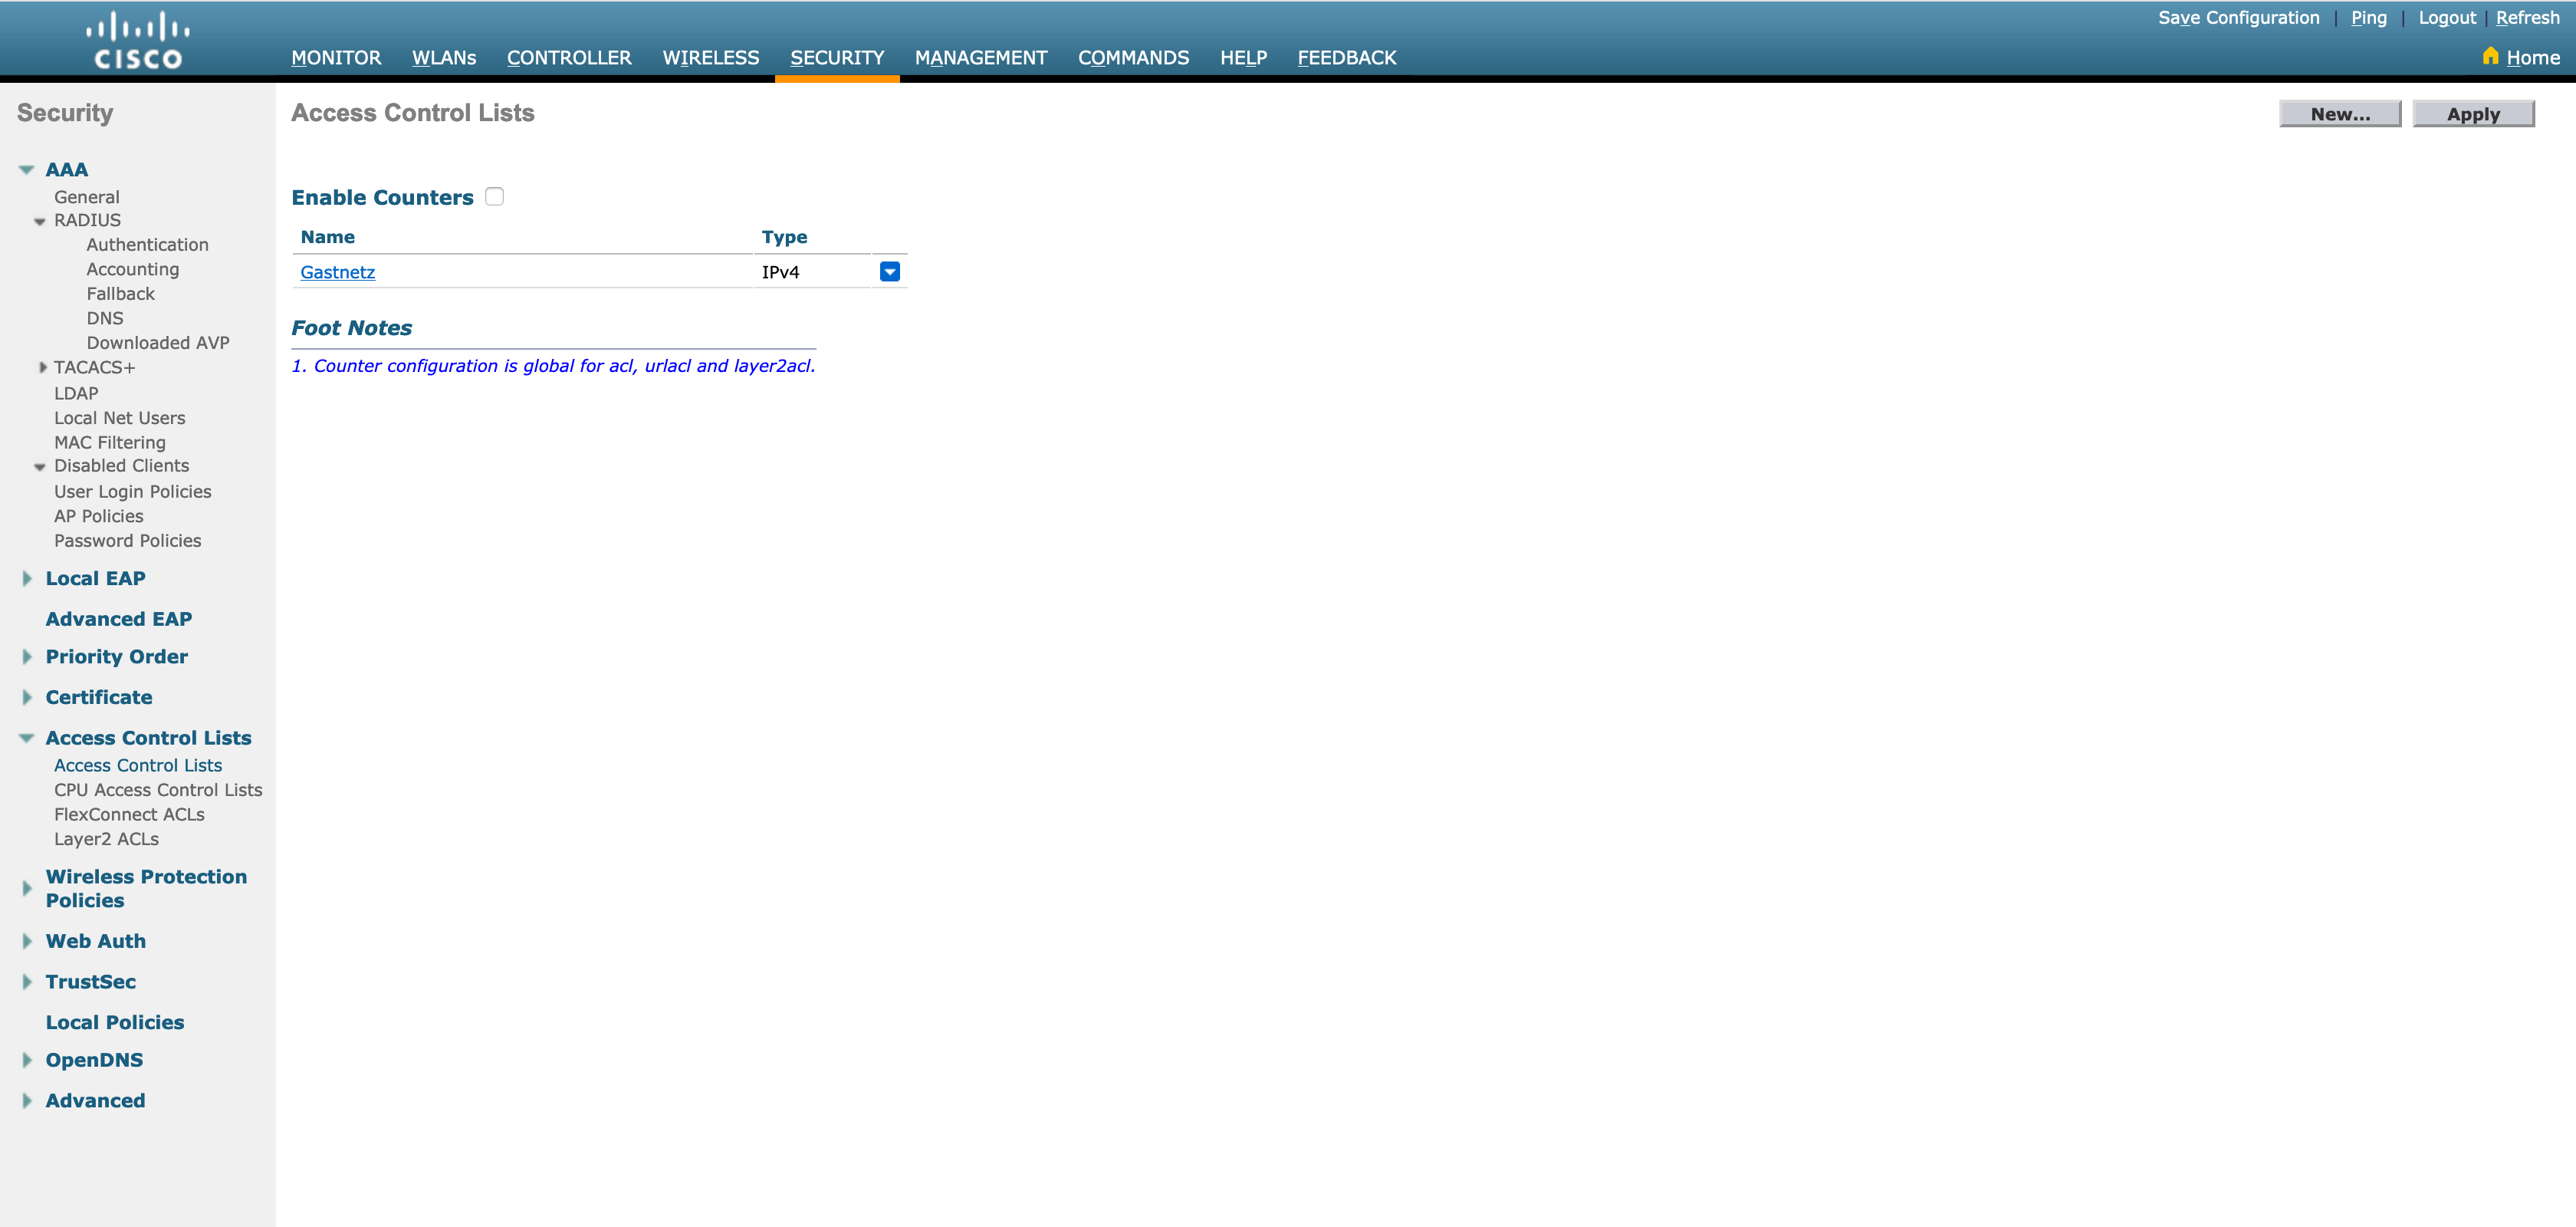2576x1227 pixels.
Task: Click the Cisco logo
Action: coord(138,41)
